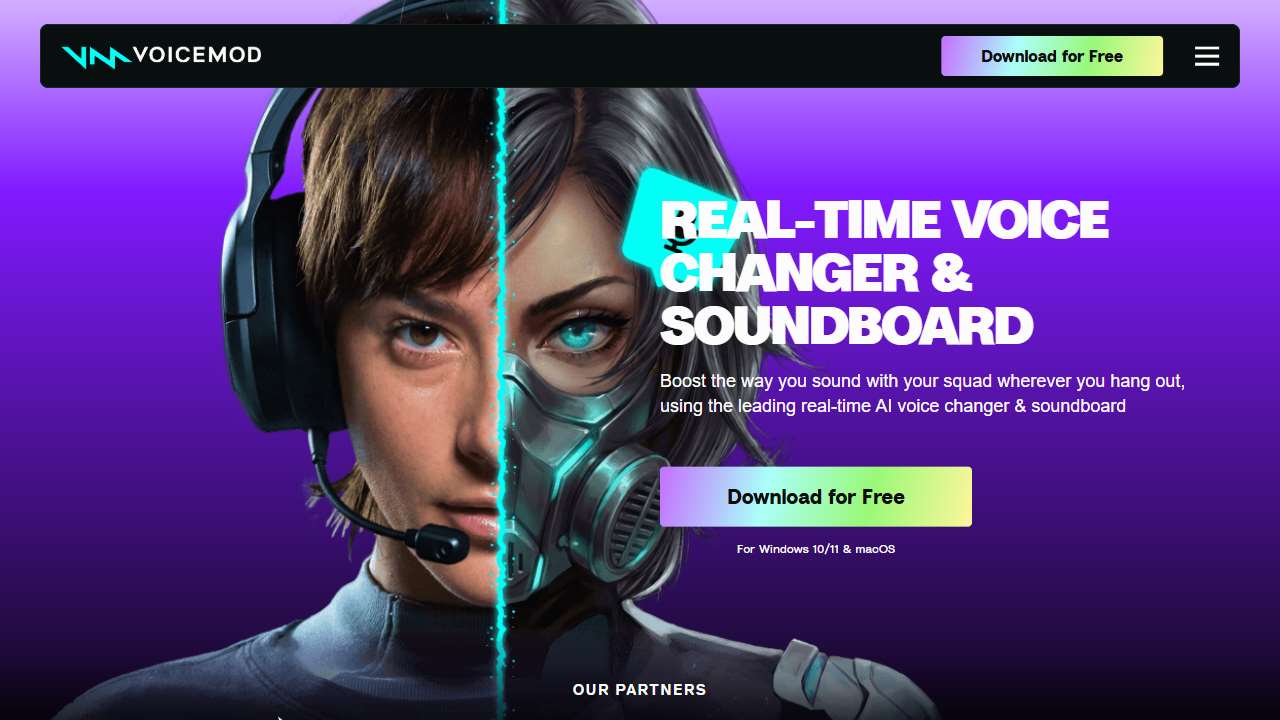The height and width of the screenshot is (720, 1280).
Task: Click the Voicemod waveform logo icon
Action: [x=96, y=57]
